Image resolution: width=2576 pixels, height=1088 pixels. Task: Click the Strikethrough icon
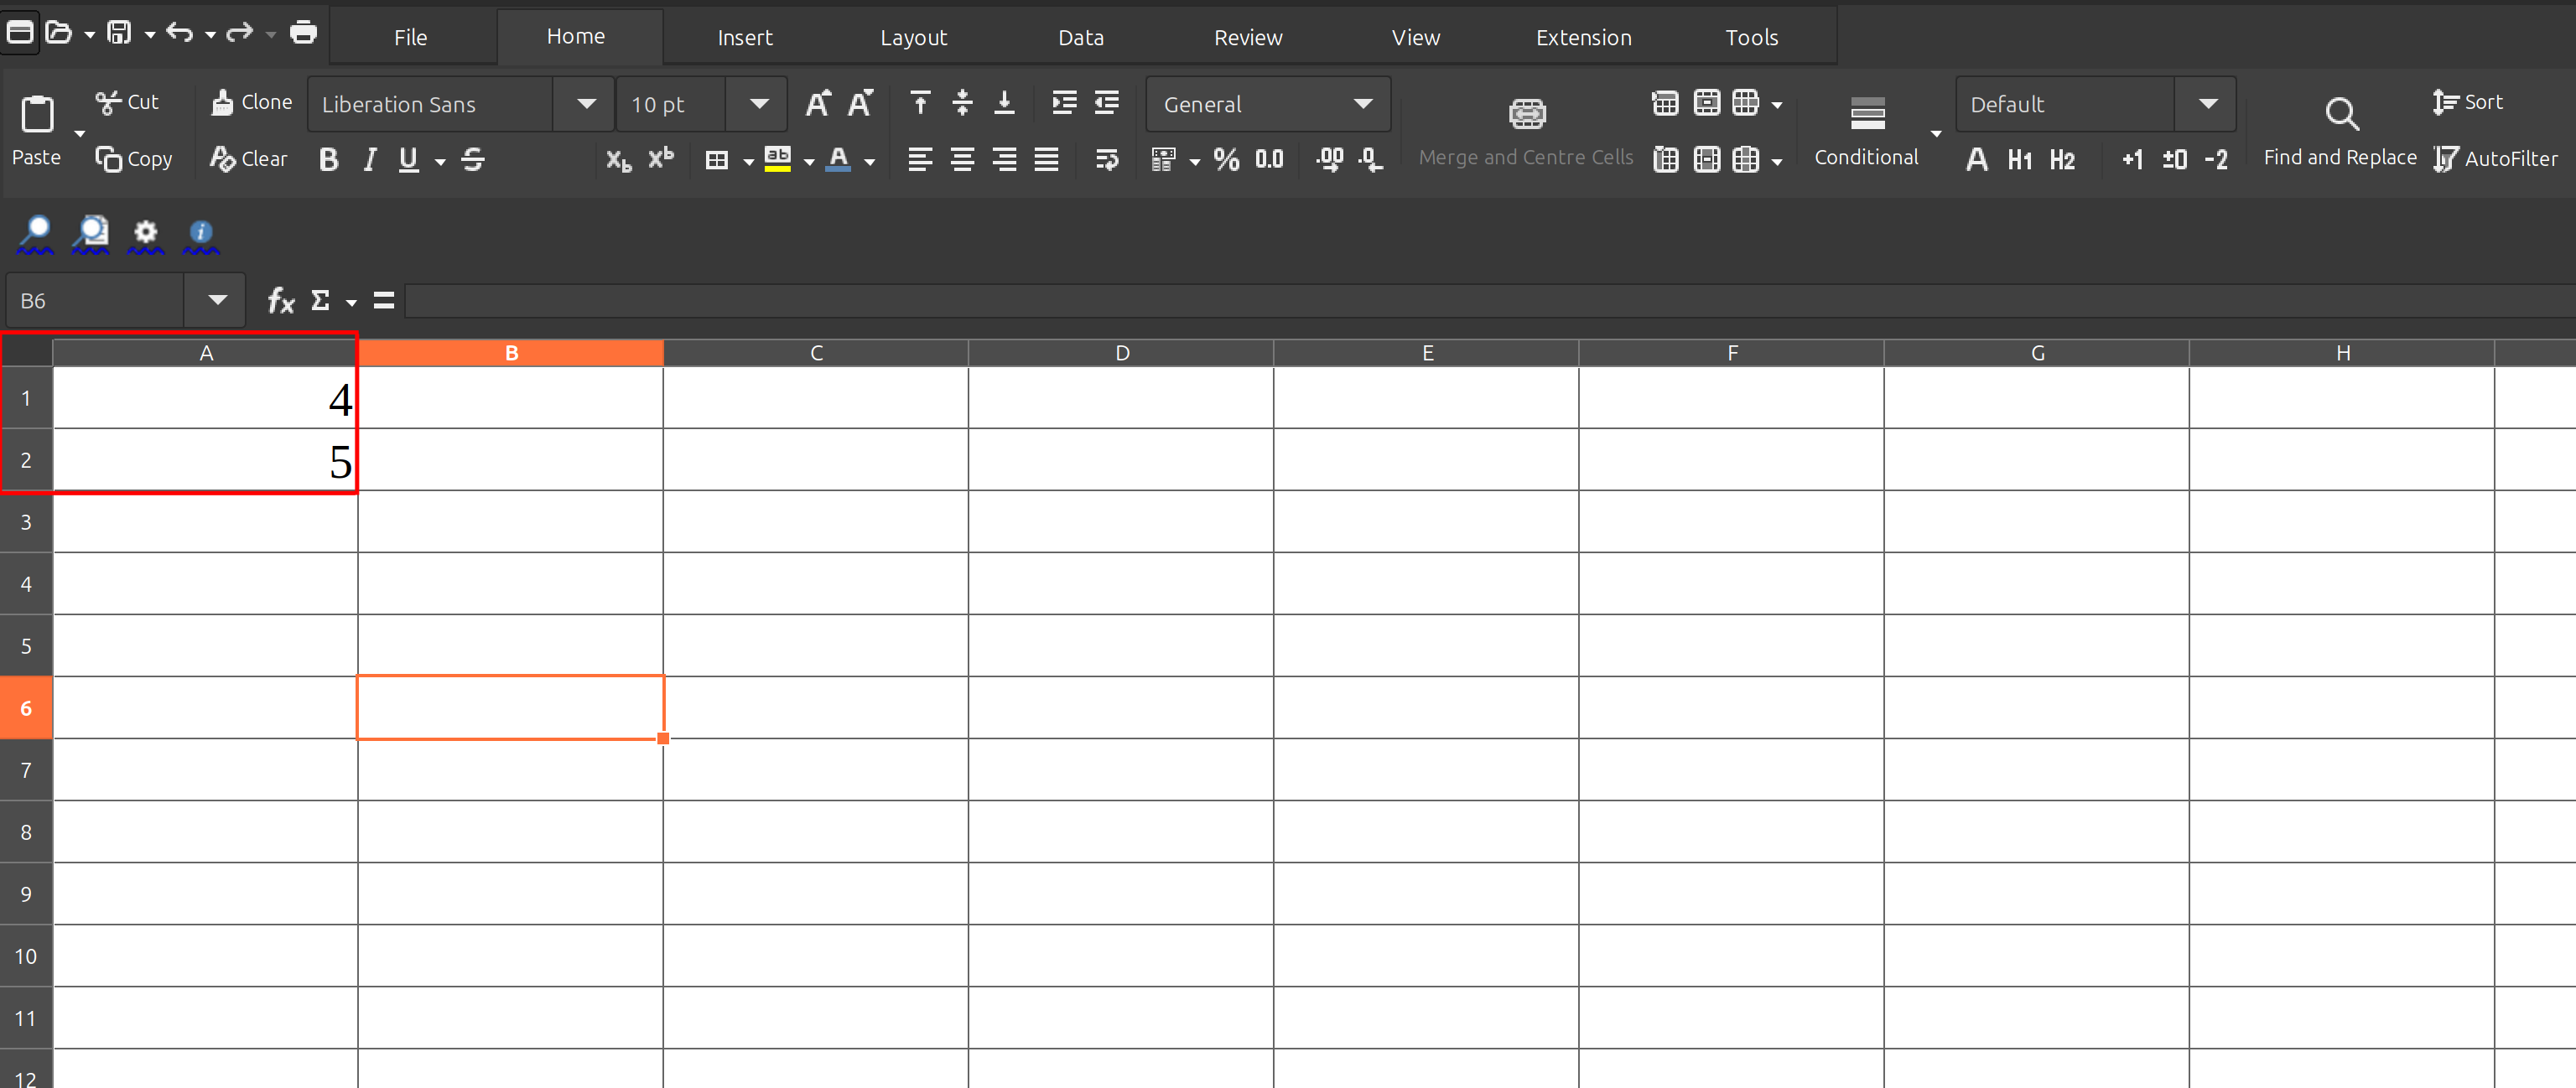(x=473, y=159)
